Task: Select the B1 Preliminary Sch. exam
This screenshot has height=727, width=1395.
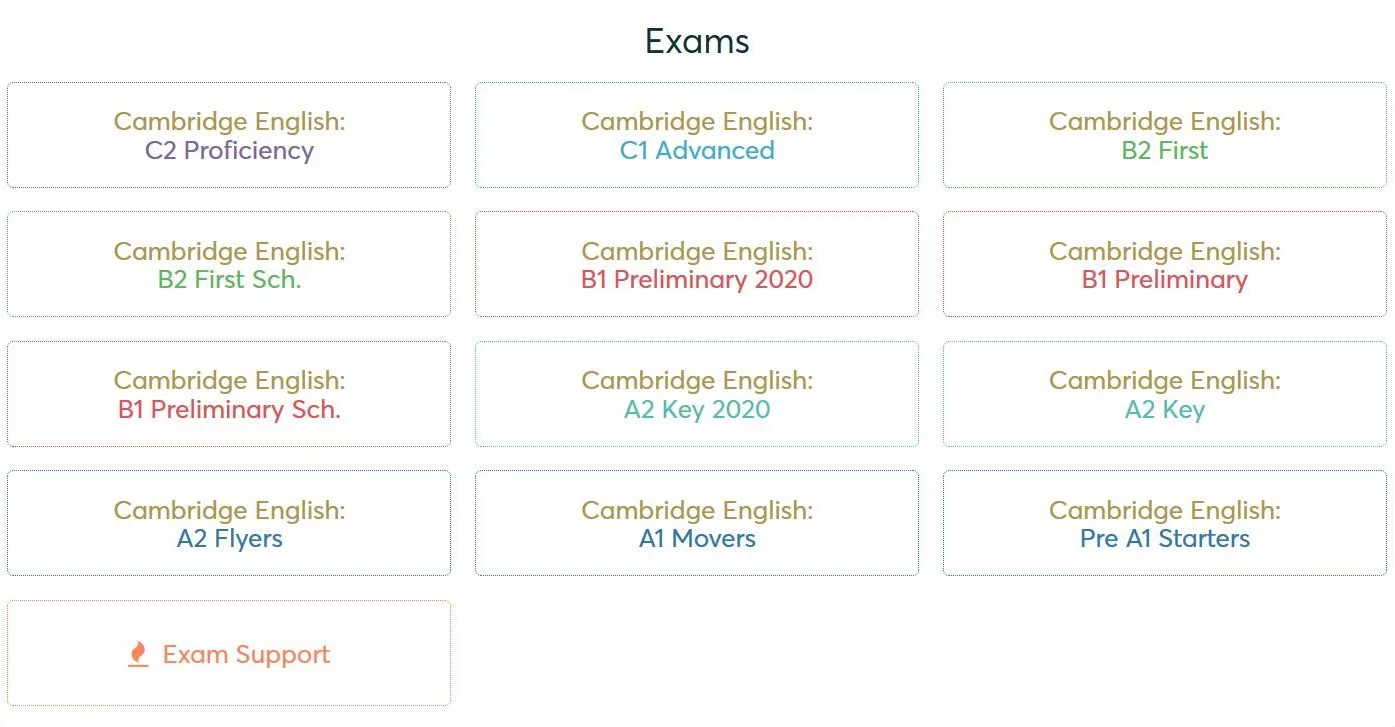Action: coord(229,410)
